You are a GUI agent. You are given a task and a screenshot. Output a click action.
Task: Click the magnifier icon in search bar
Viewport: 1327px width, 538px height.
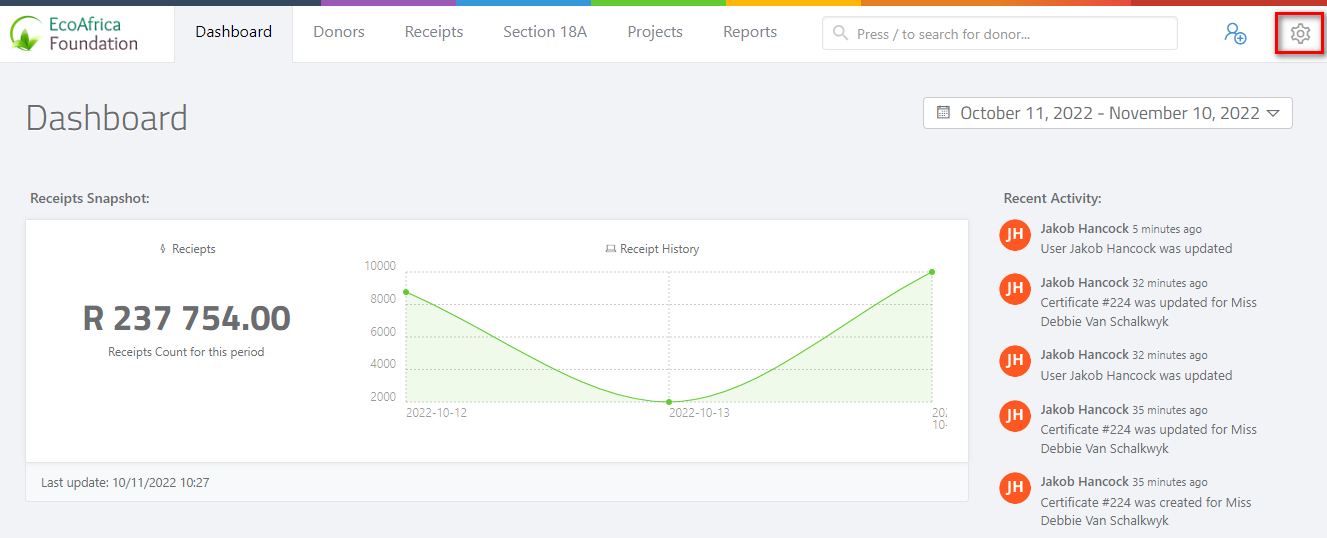pyautogui.click(x=841, y=33)
